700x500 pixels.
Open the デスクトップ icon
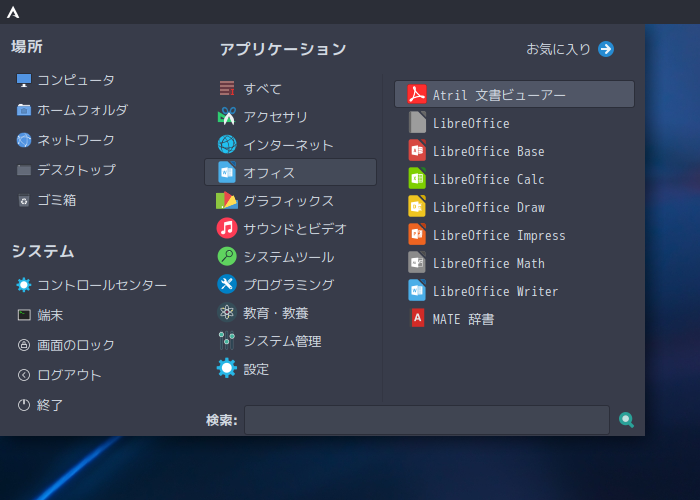click(24, 170)
